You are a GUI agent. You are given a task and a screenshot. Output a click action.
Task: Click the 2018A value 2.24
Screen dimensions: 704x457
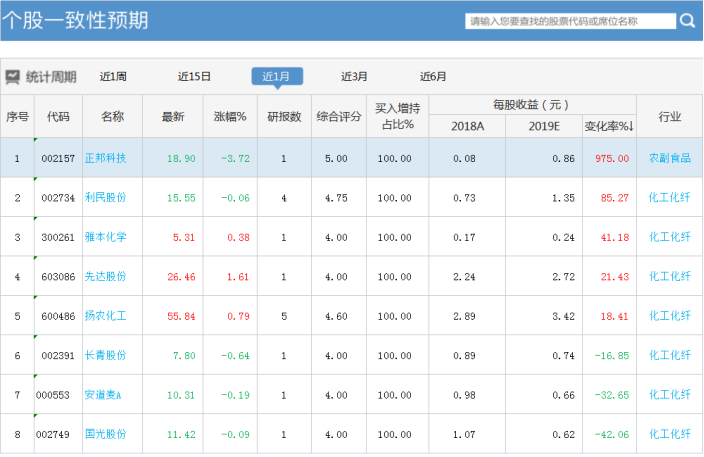pos(464,277)
